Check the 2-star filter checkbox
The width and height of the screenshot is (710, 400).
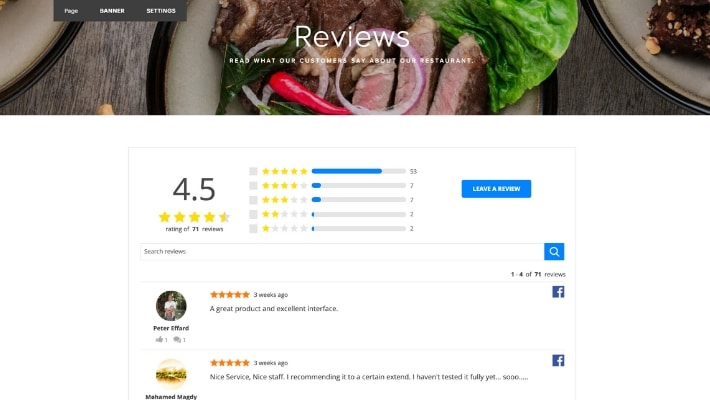coord(253,214)
